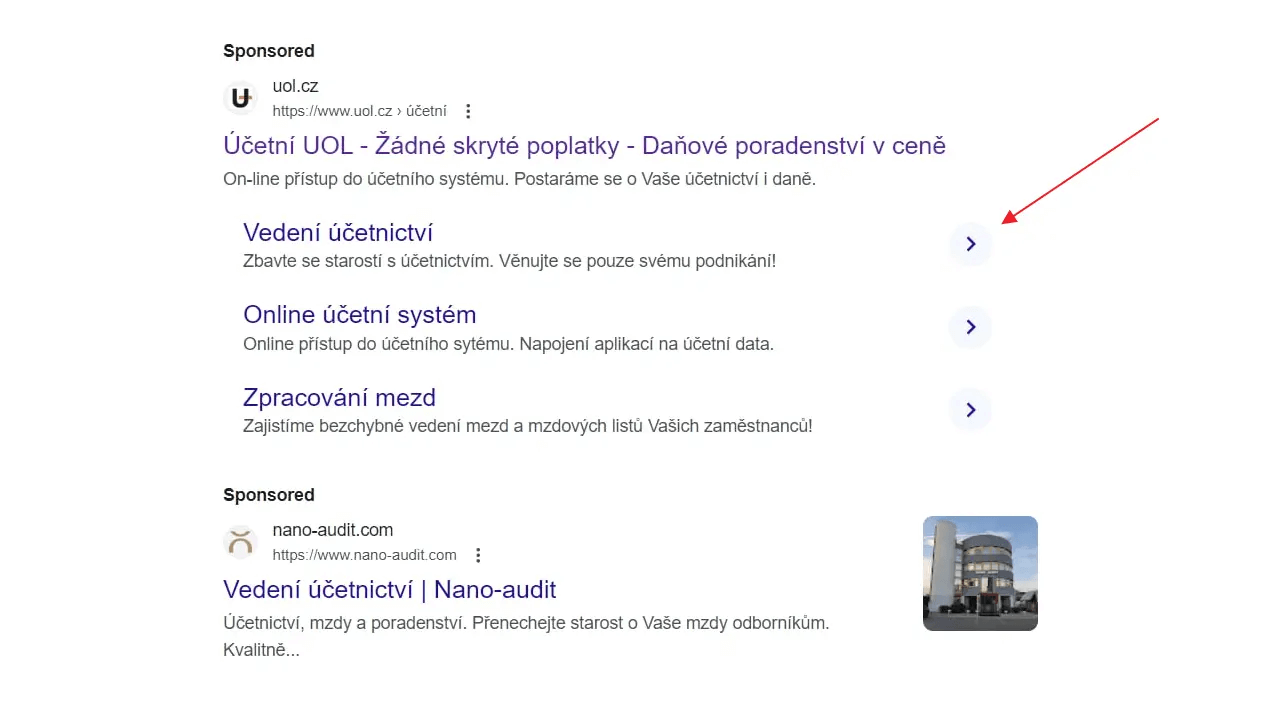Open three-dot menu beside nano-audit.com URL

point(478,555)
